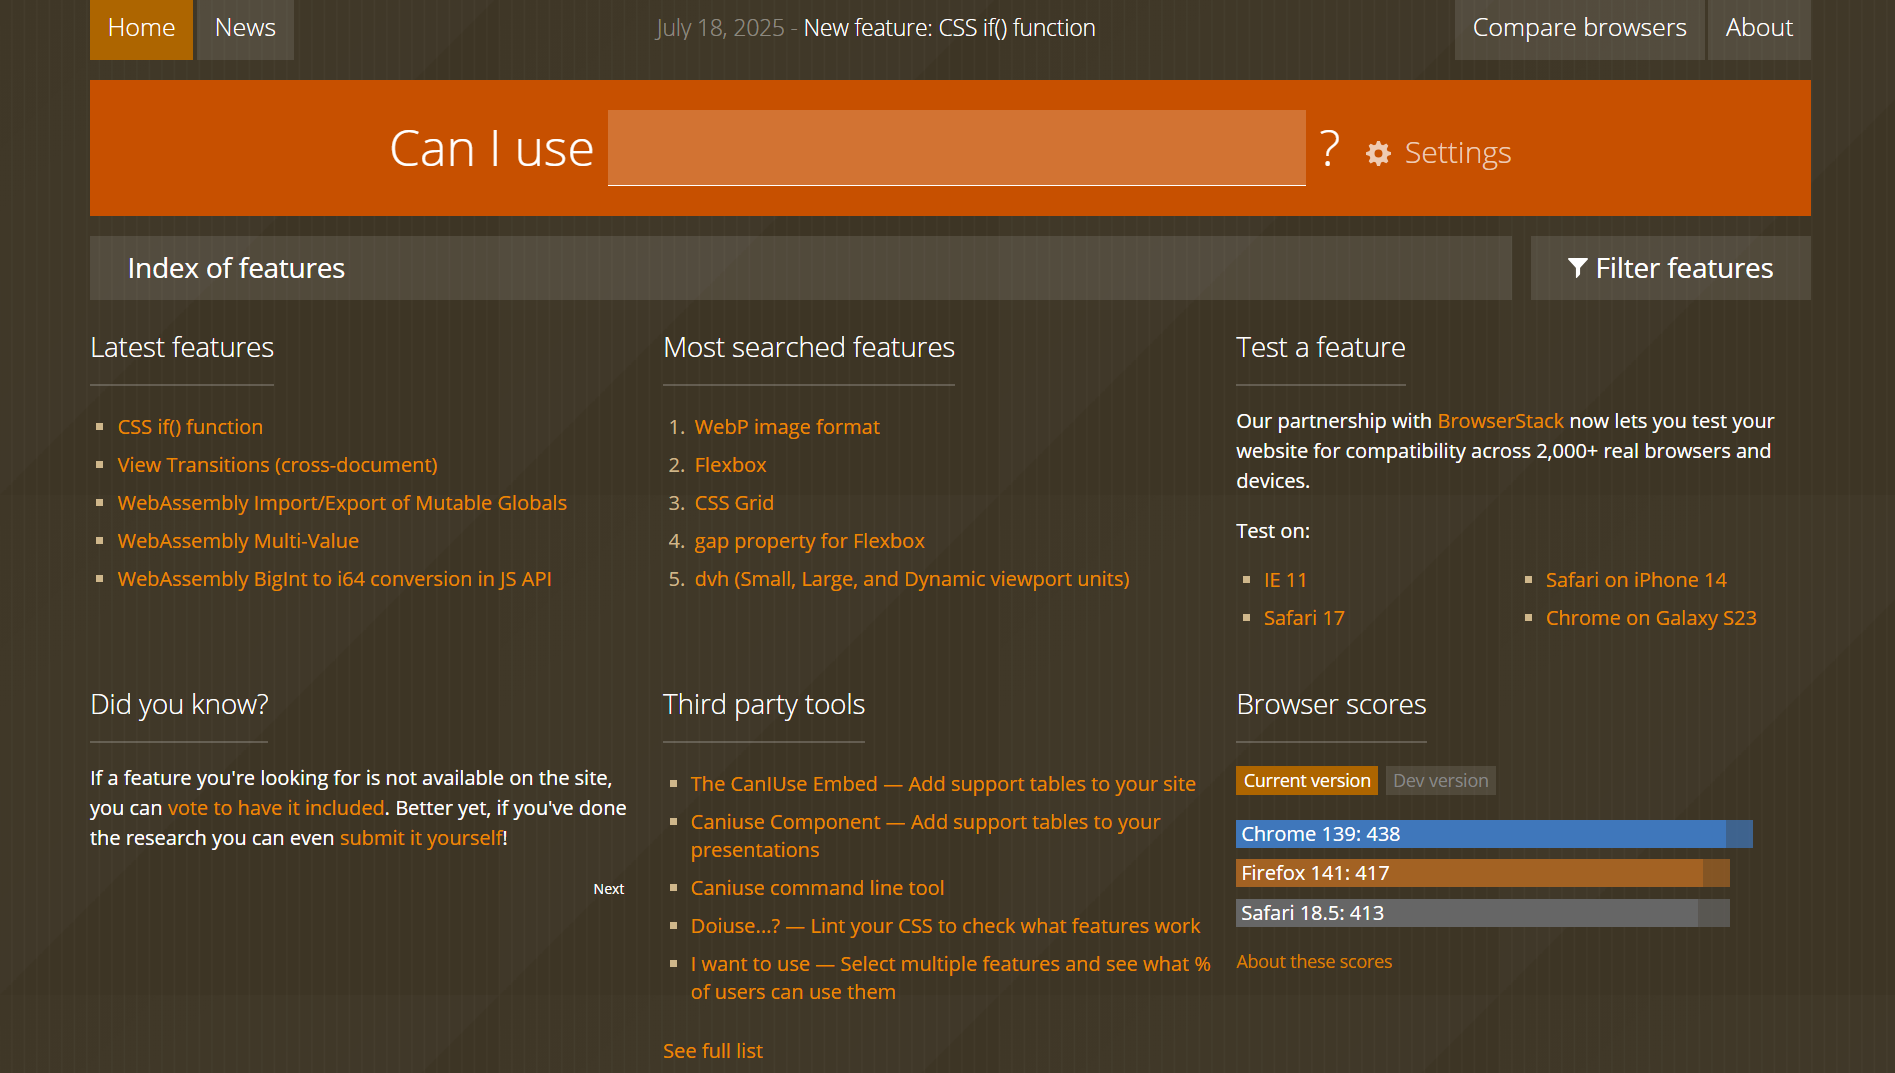Open WebAssembly Multi-Value feature
Image resolution: width=1895 pixels, height=1073 pixels.
click(238, 541)
